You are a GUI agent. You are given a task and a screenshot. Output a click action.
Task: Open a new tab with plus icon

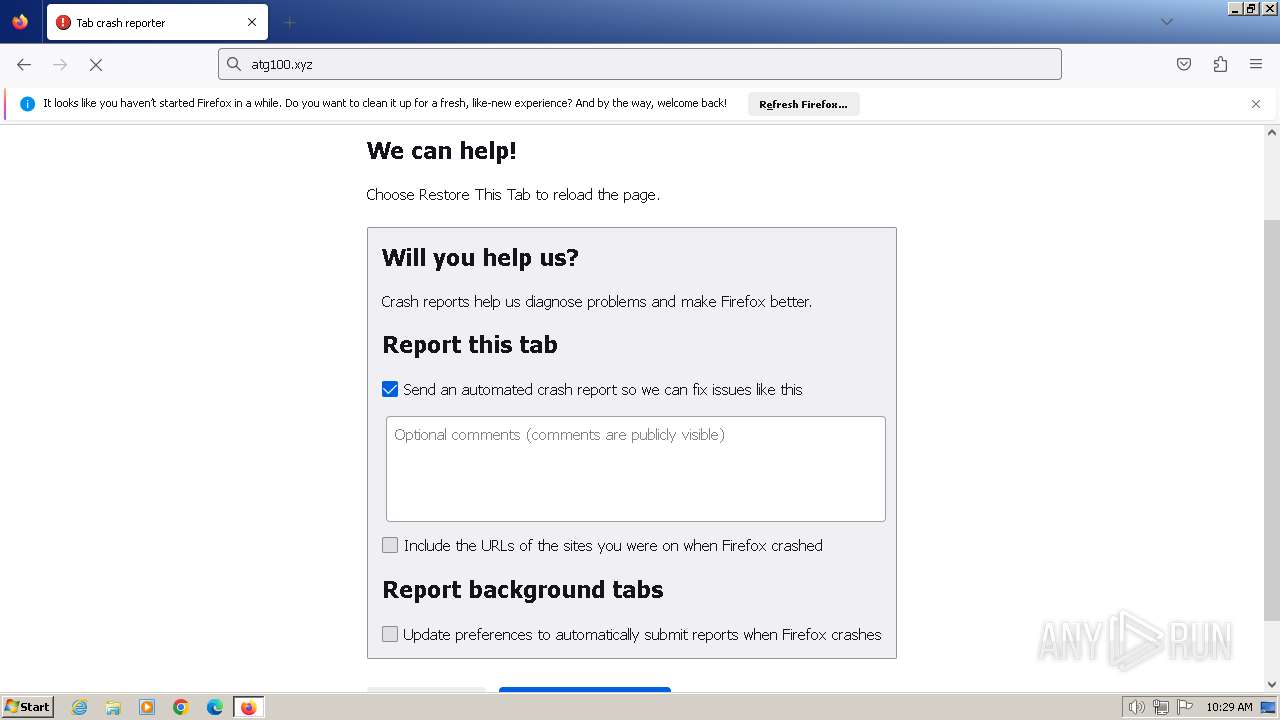click(289, 22)
